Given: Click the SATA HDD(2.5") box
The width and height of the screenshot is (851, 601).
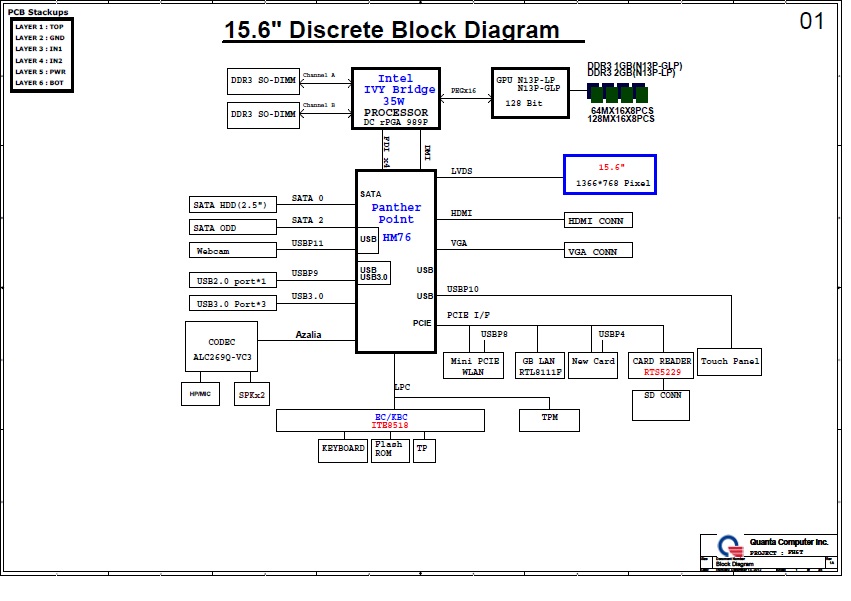Looking at the screenshot, I should 232,205.
